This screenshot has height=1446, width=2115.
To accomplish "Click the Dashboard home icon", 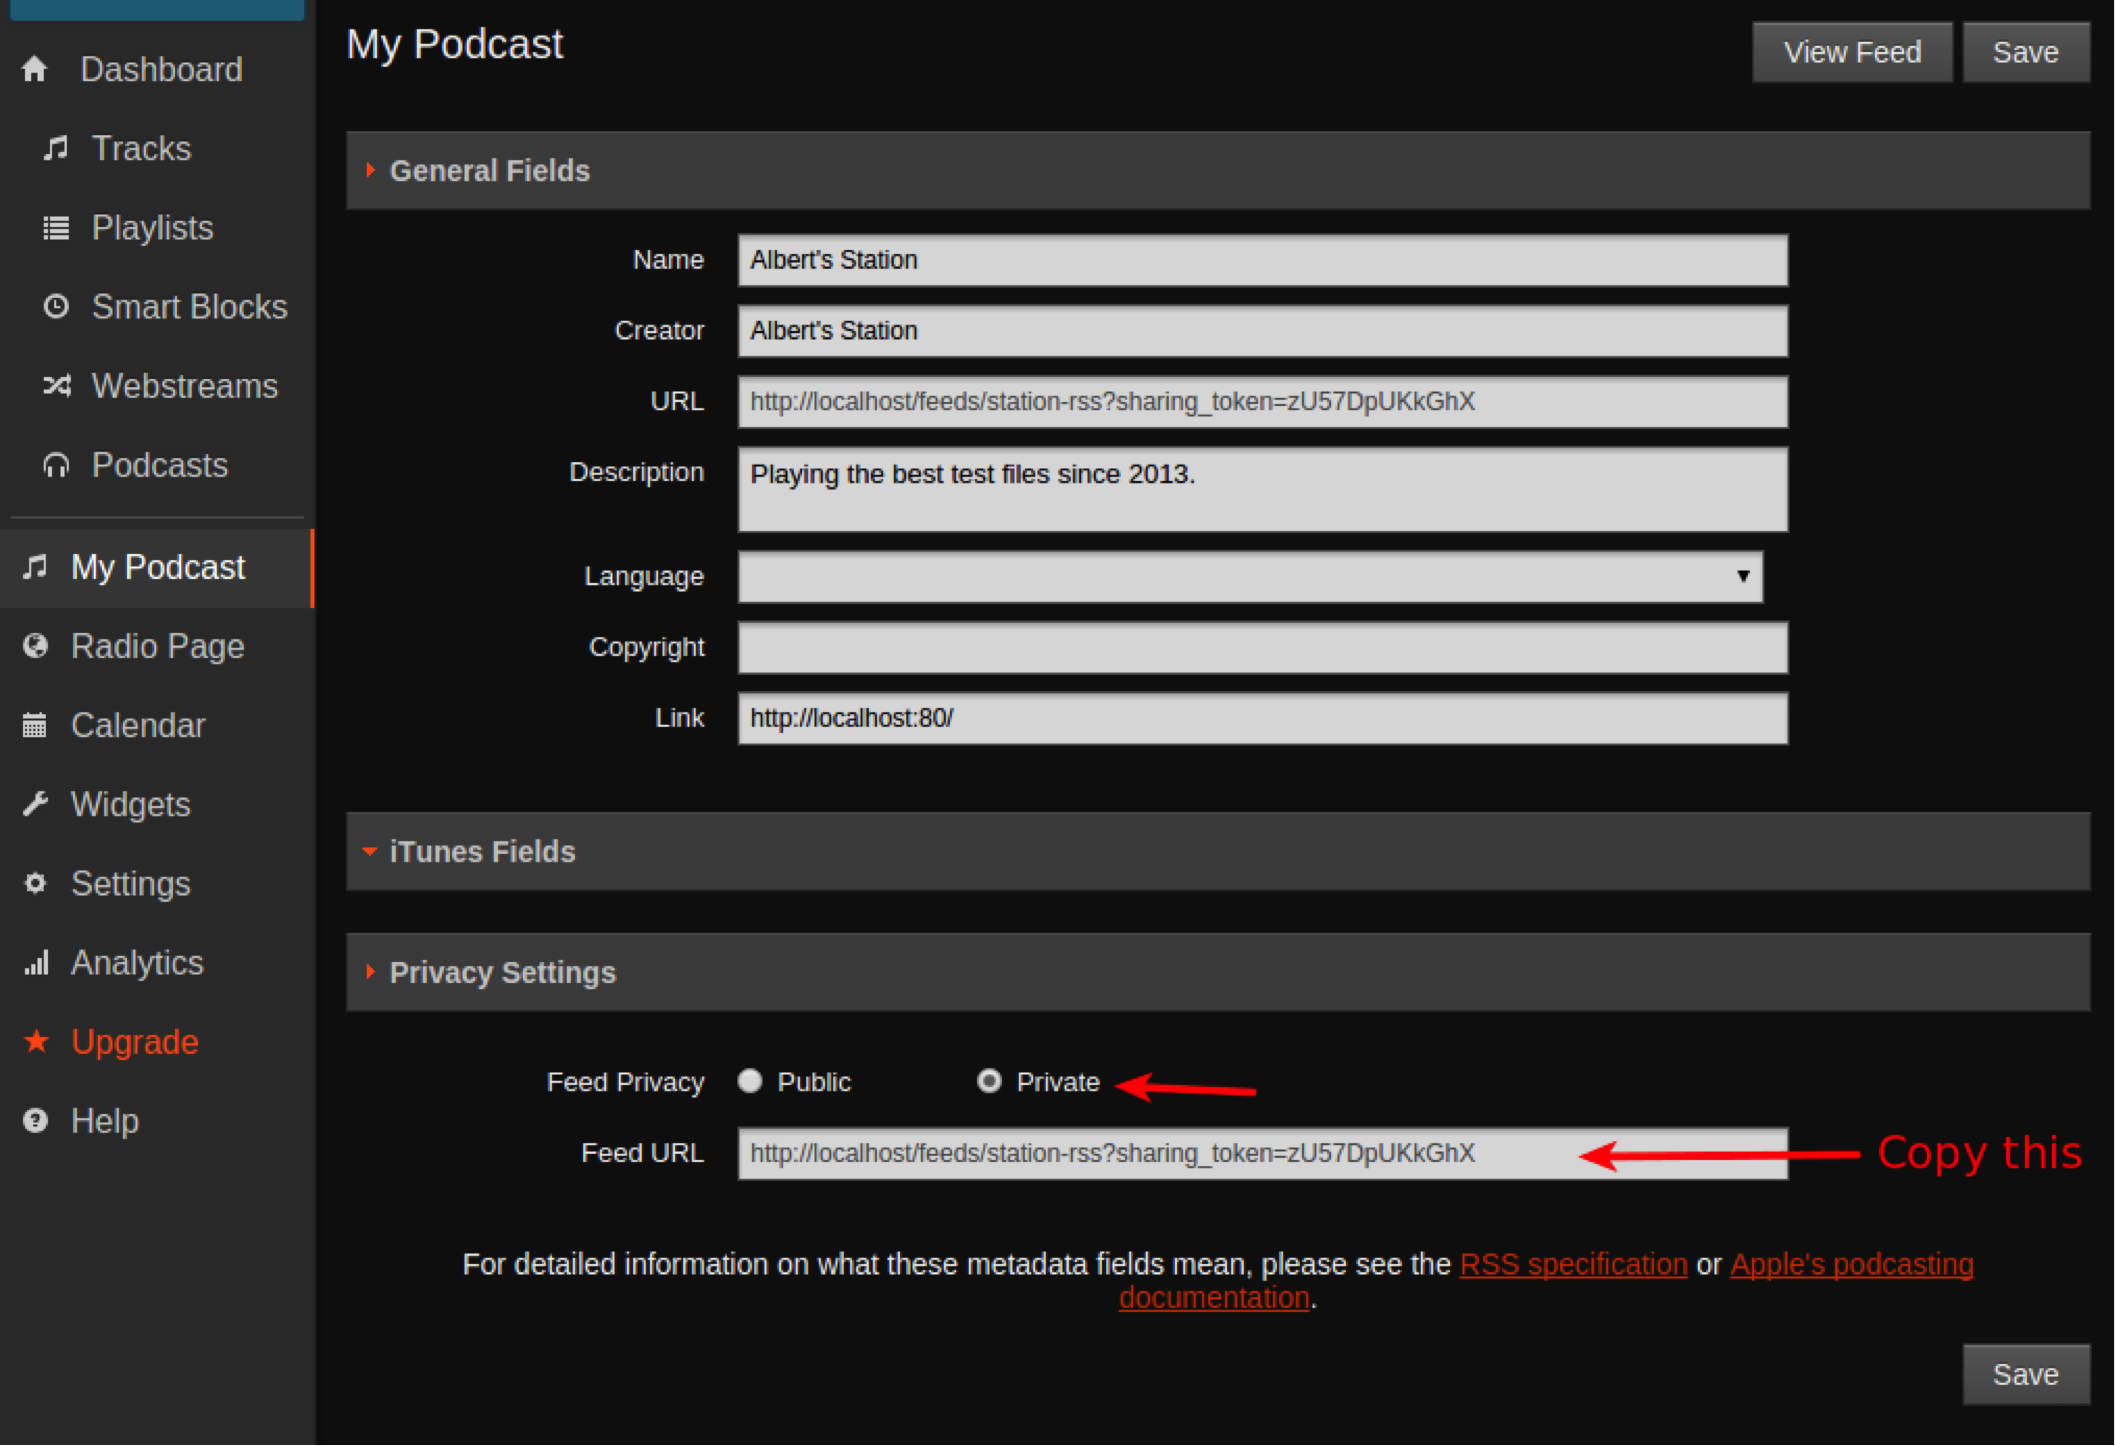I will tap(35, 69).
